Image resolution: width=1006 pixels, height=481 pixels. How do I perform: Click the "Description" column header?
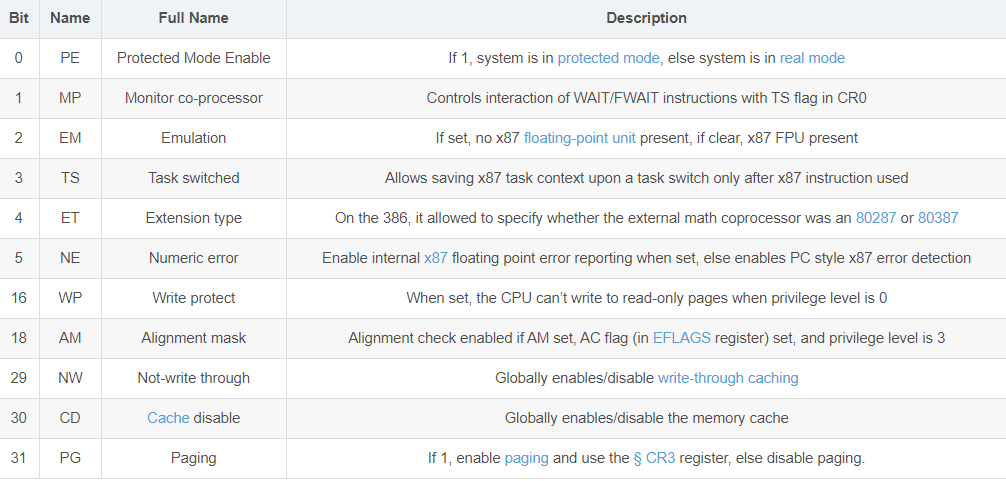click(x=646, y=18)
